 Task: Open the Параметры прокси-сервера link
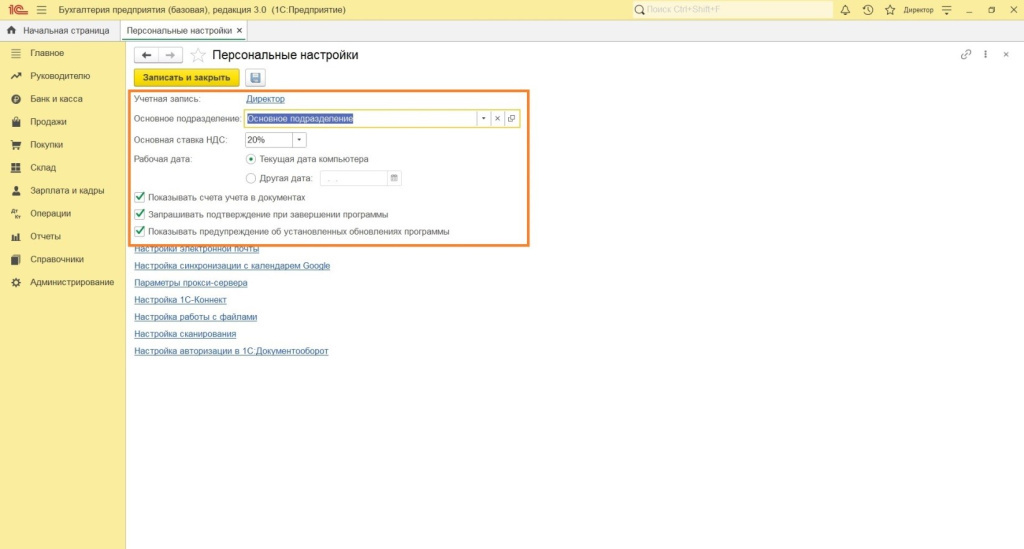190,283
